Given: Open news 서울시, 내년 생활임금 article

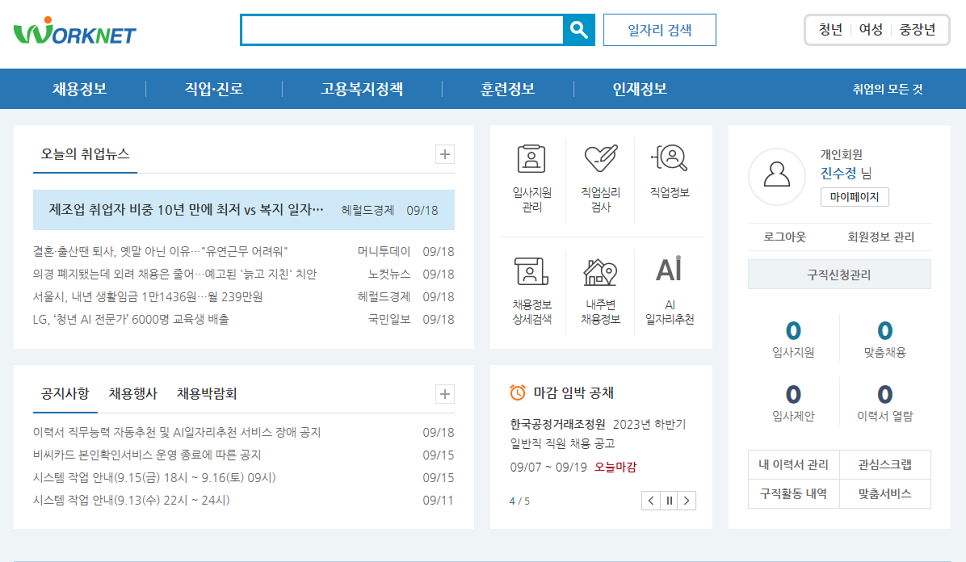Looking at the screenshot, I should [x=148, y=297].
